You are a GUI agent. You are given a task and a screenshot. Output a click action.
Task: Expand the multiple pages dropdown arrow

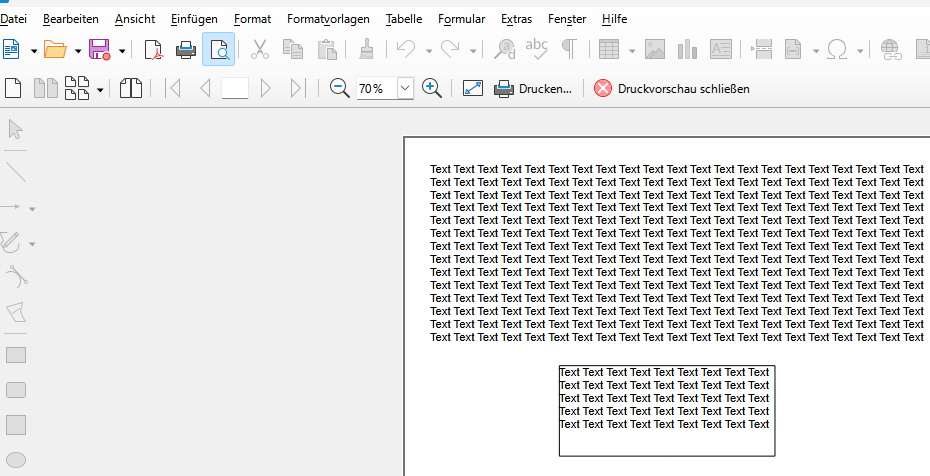click(x=100, y=90)
